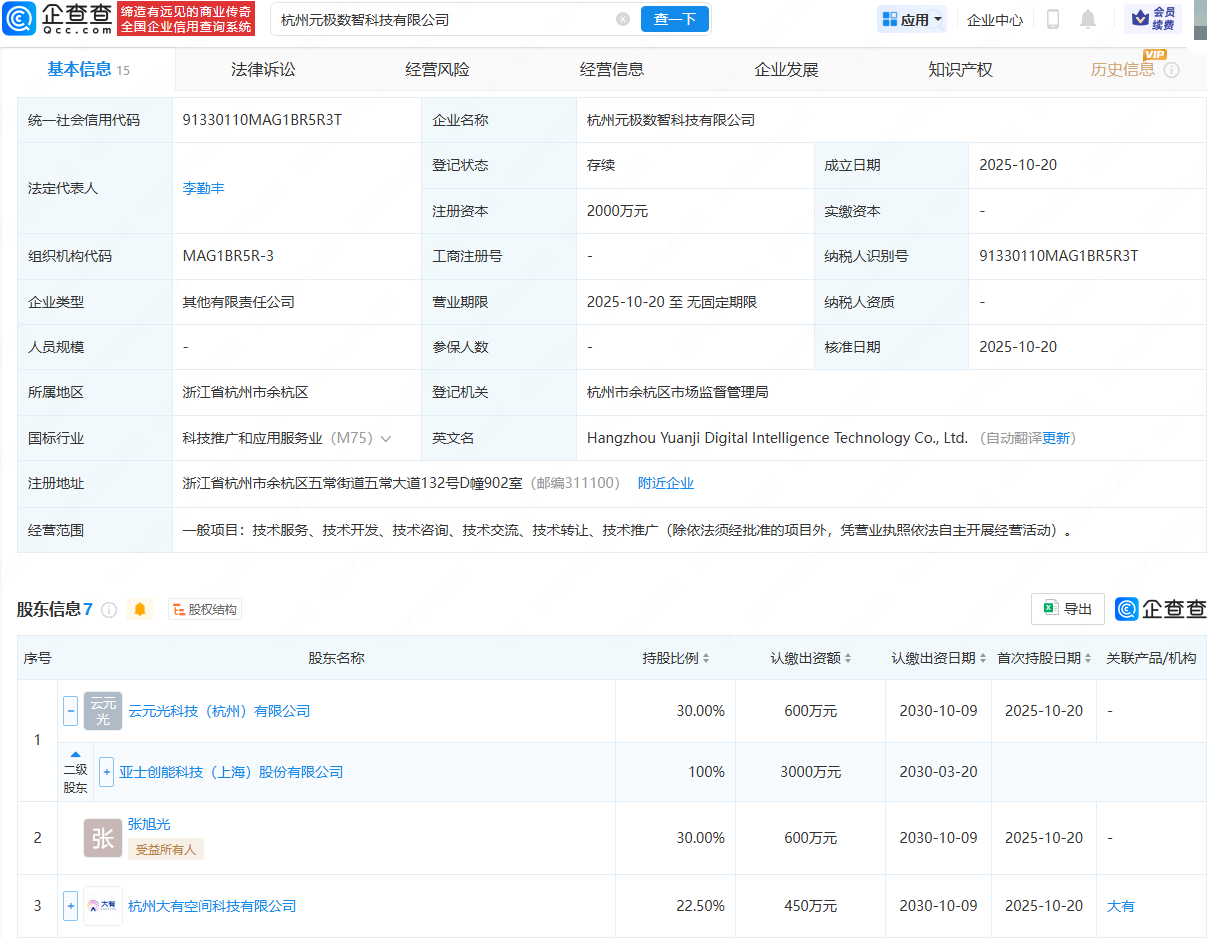Expand 杭州大有空间科技有限公司 shareholder row
This screenshot has width=1207, height=938.
pos(70,905)
